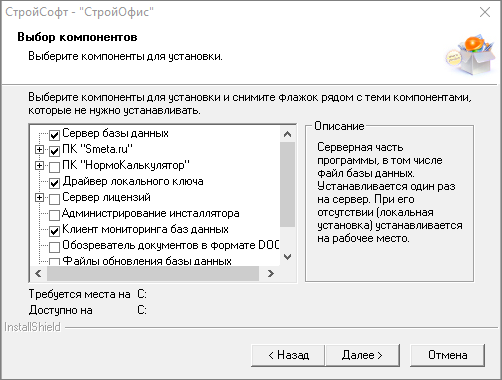Screen dimensions: 502x380
Task: Select Администрирование инсталлятора label
Action: coord(151,213)
